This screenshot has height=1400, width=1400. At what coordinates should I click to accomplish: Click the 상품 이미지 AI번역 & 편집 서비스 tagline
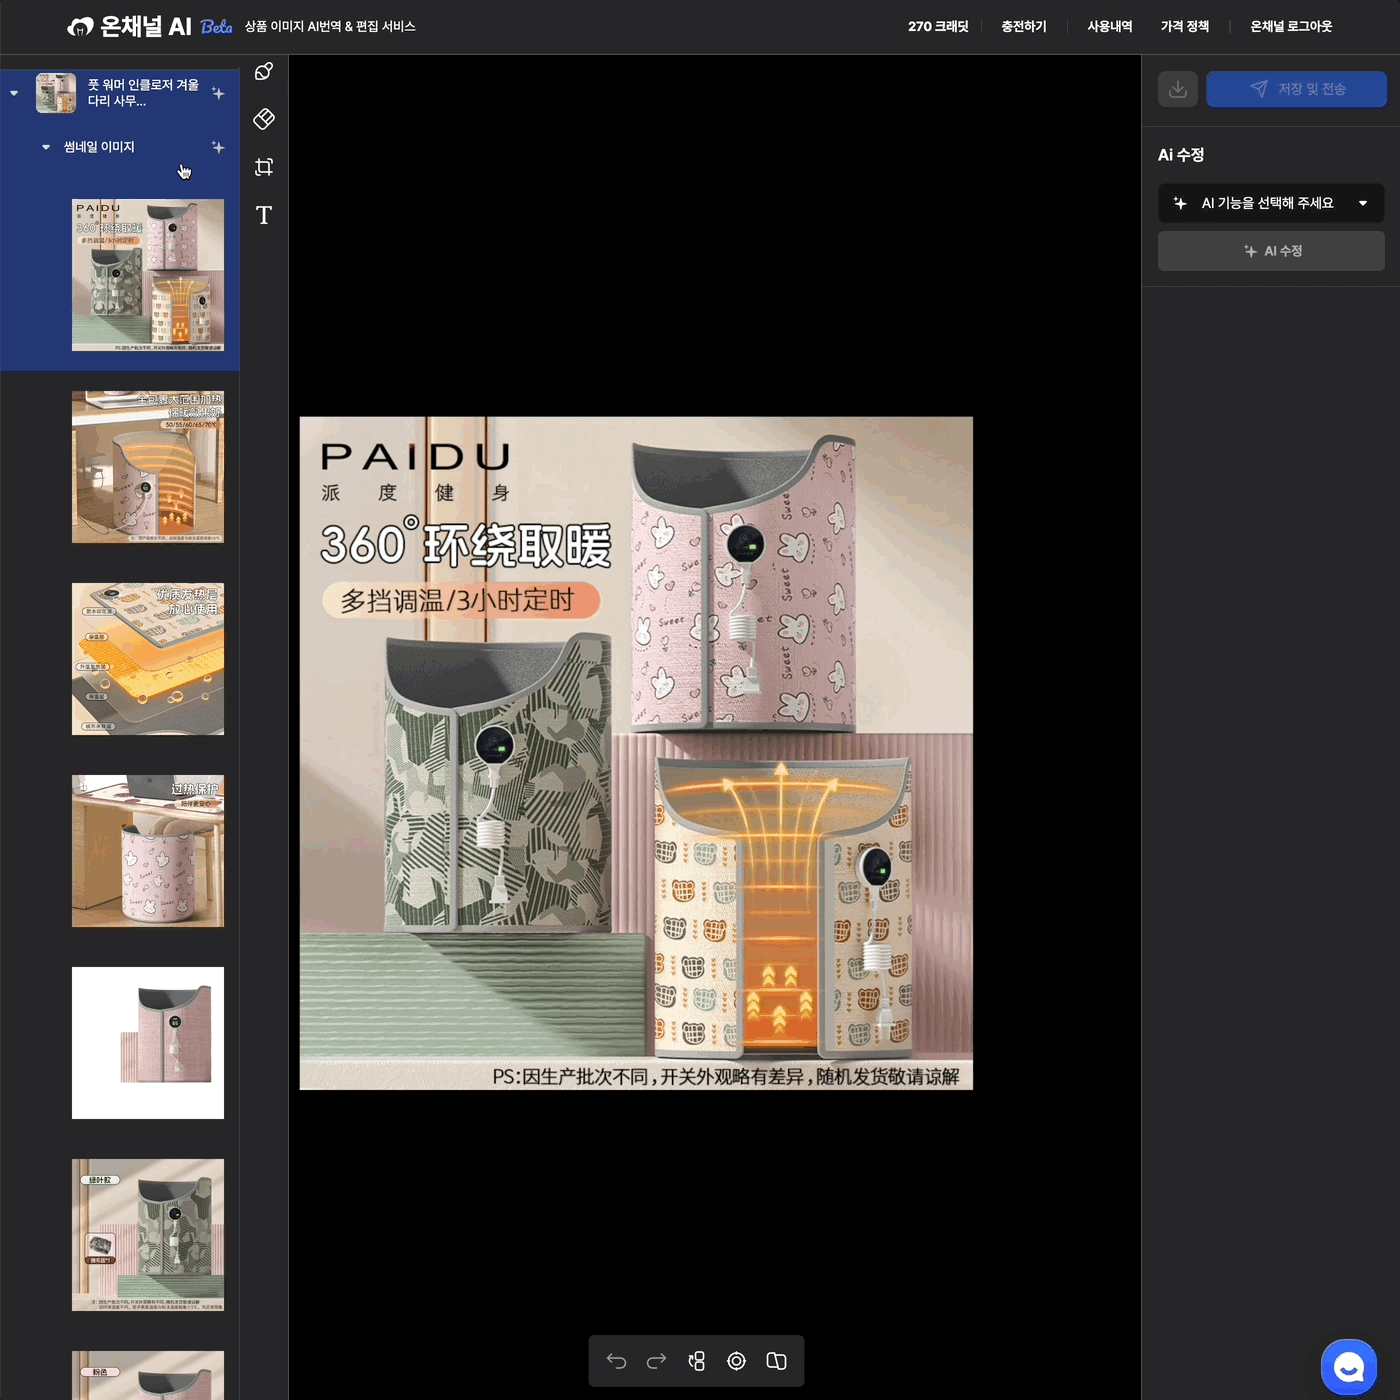click(330, 27)
